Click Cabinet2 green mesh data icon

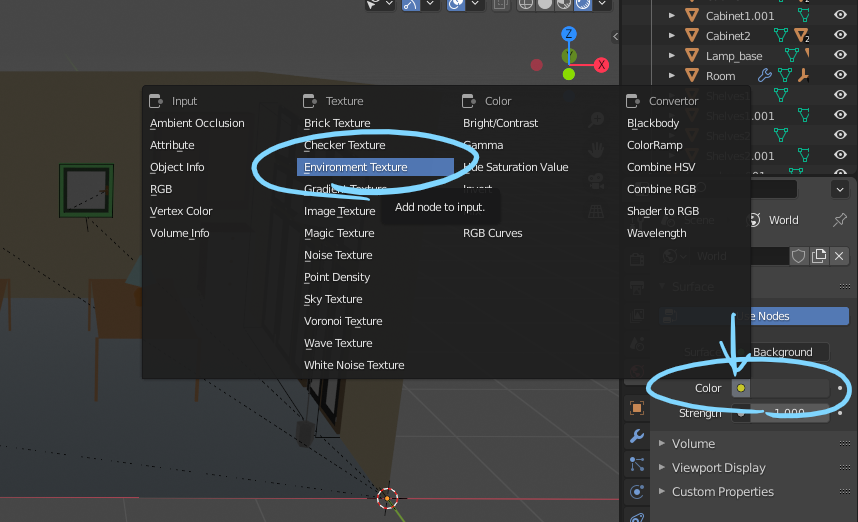click(x=781, y=36)
